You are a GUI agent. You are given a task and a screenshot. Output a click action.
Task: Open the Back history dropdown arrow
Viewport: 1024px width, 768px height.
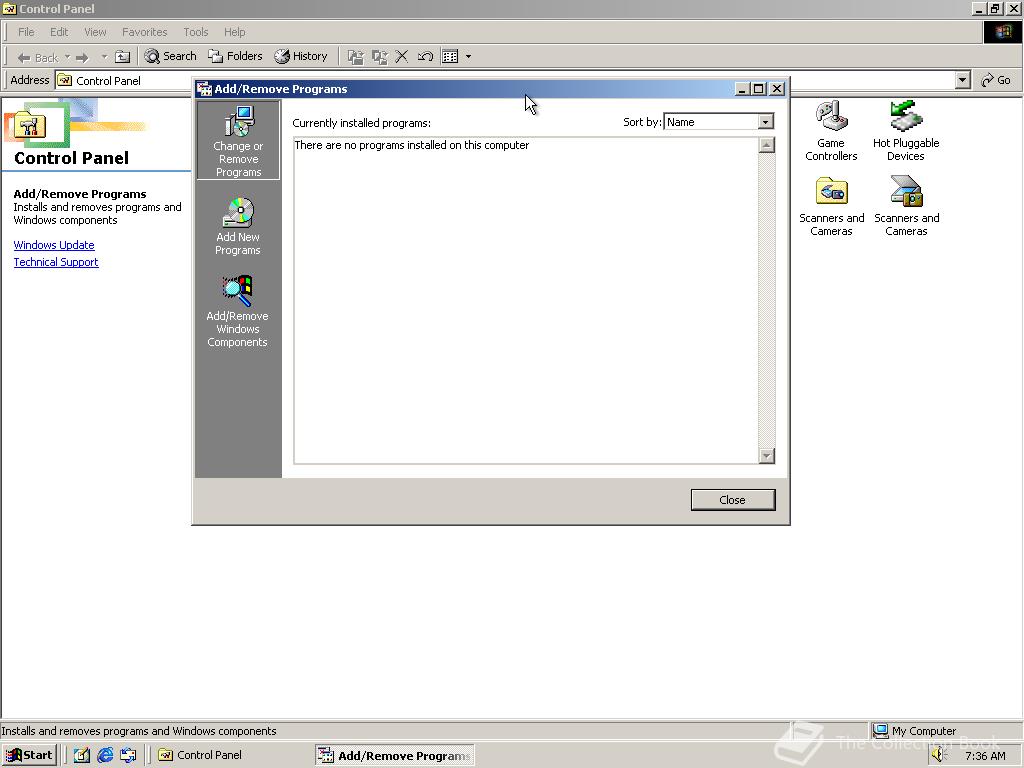coord(67,57)
